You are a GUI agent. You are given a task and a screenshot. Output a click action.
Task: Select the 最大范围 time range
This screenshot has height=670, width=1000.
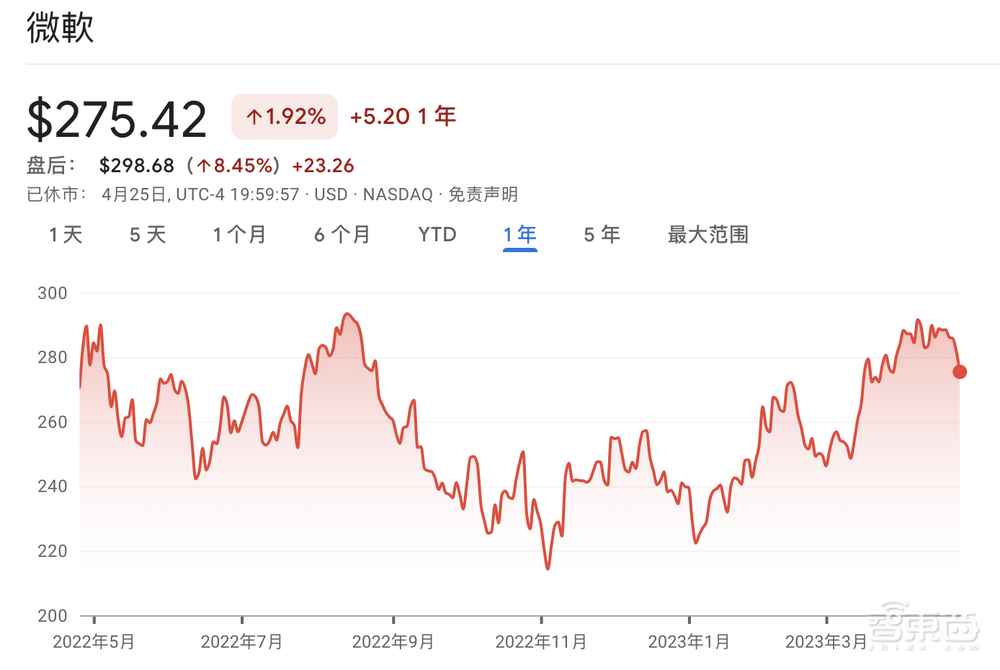pyautogui.click(x=707, y=234)
